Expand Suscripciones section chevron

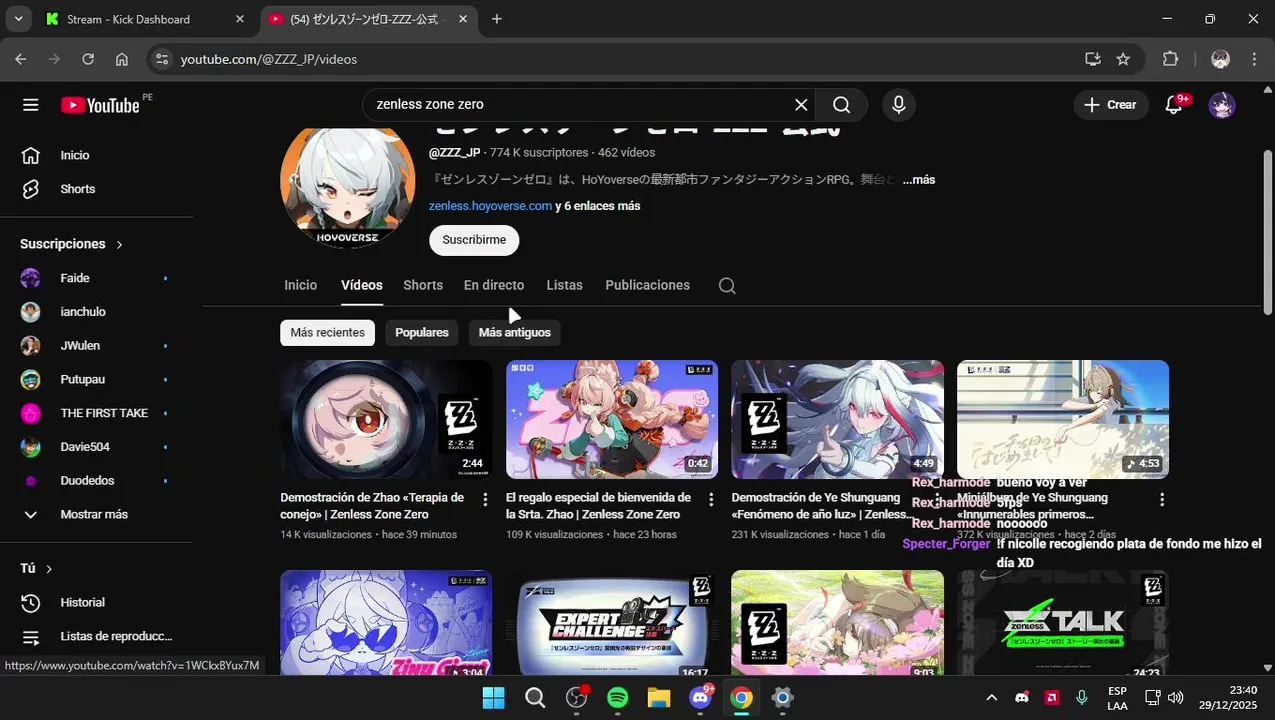119,244
